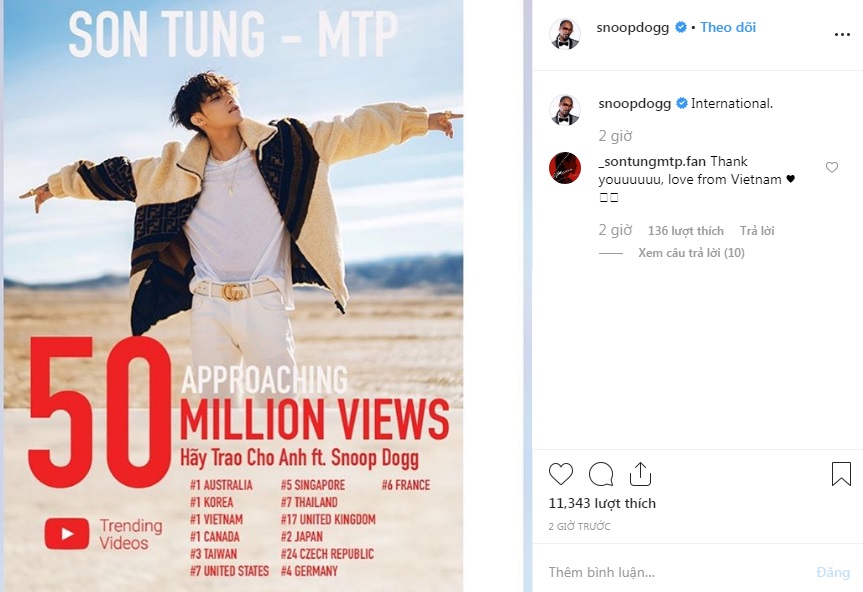The width and height of the screenshot is (863, 592).
Task: Open the 11,343 lượt thích list
Action: (x=602, y=503)
